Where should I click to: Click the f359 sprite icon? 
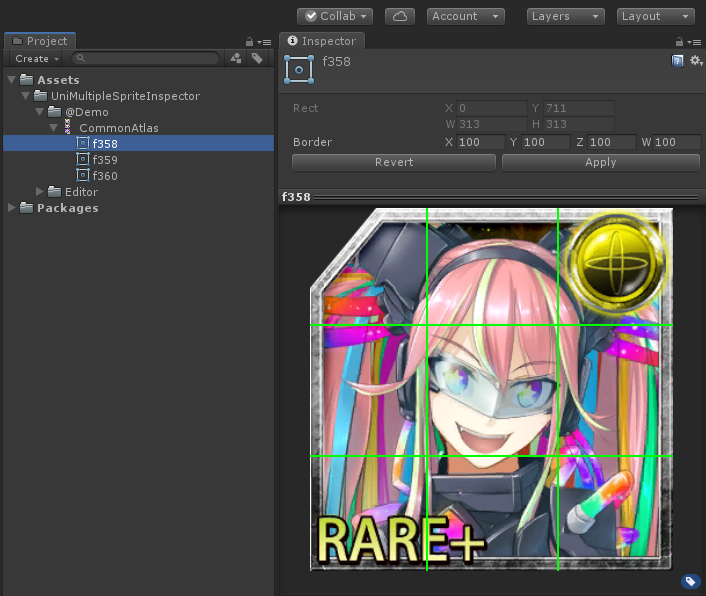[82, 159]
